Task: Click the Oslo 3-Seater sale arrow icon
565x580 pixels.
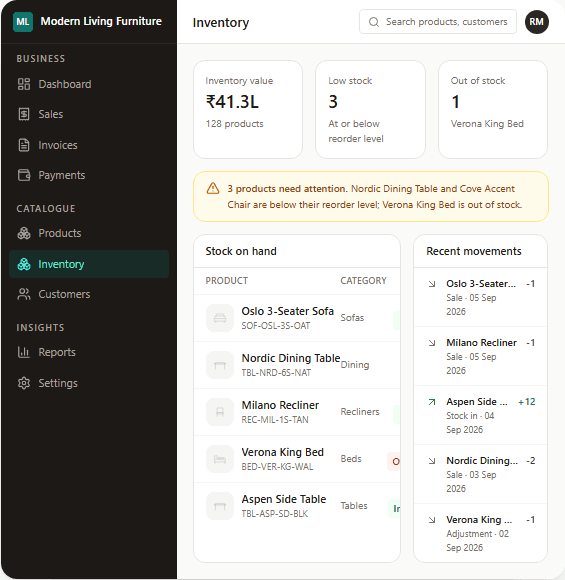Action: coord(432,284)
